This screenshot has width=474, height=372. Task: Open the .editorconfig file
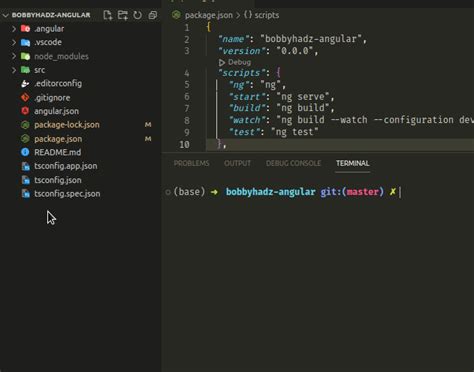pyautogui.click(x=58, y=84)
